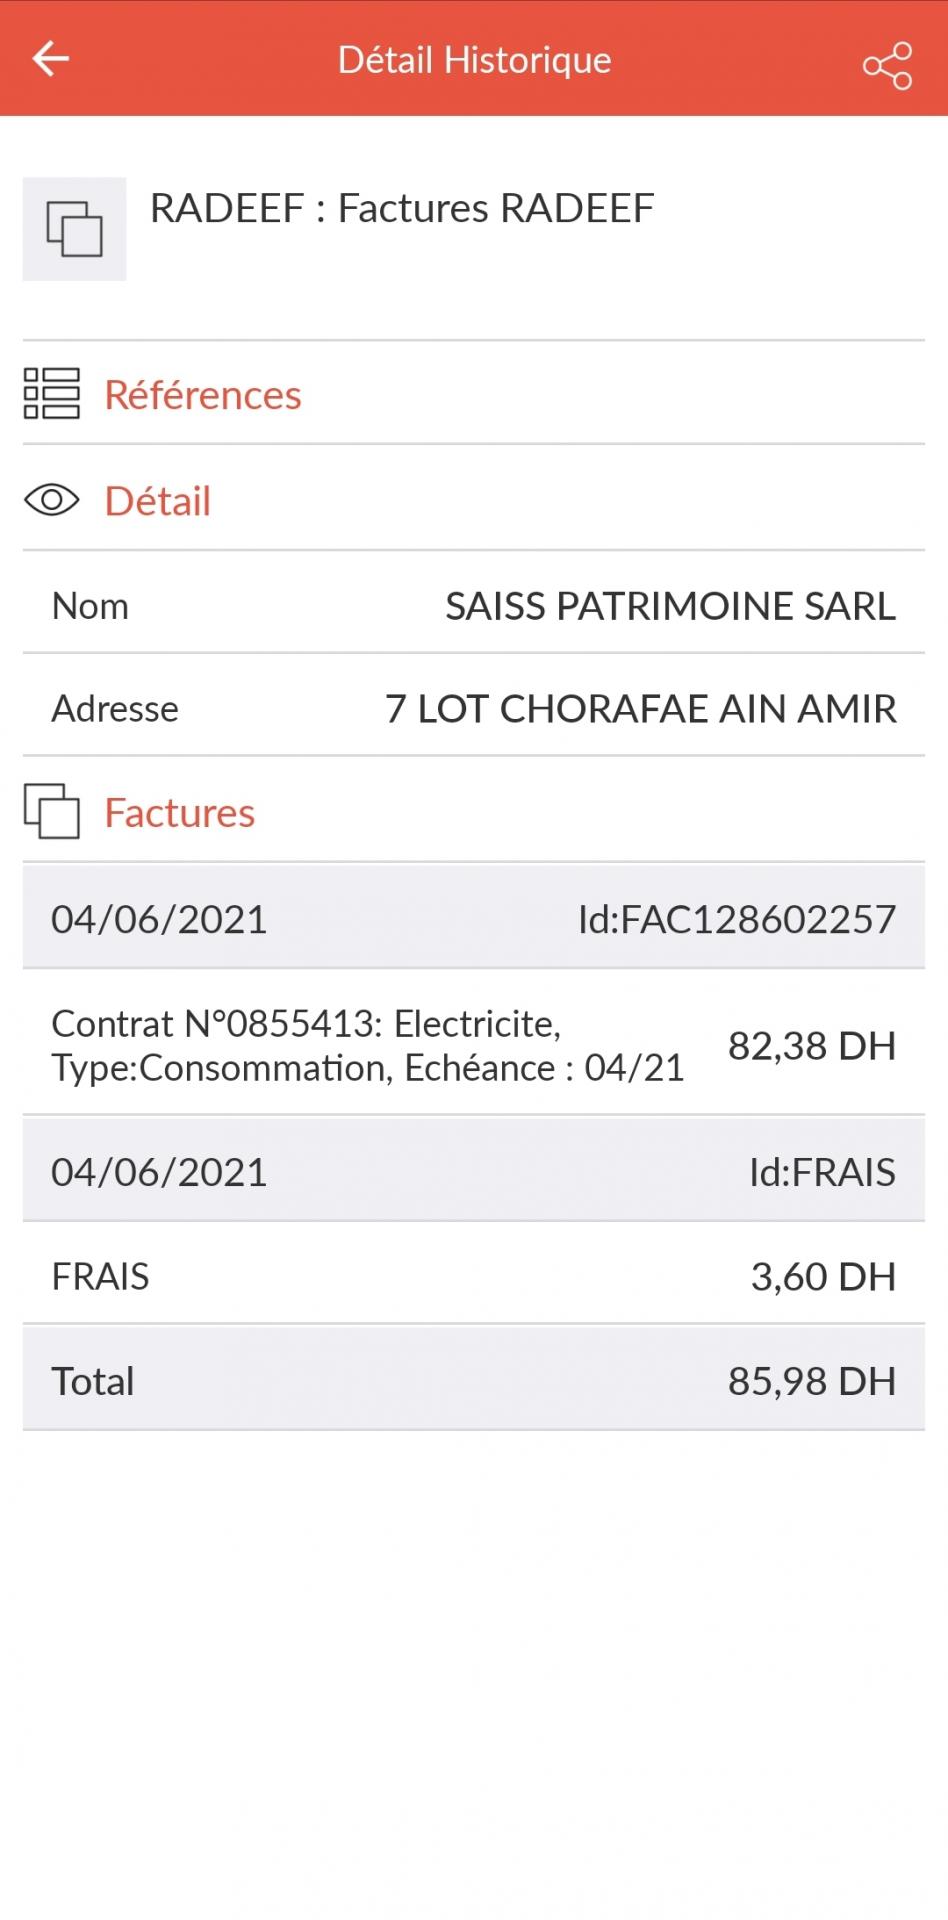948x1920 pixels.
Task: Expand the Références section
Action: (x=203, y=395)
